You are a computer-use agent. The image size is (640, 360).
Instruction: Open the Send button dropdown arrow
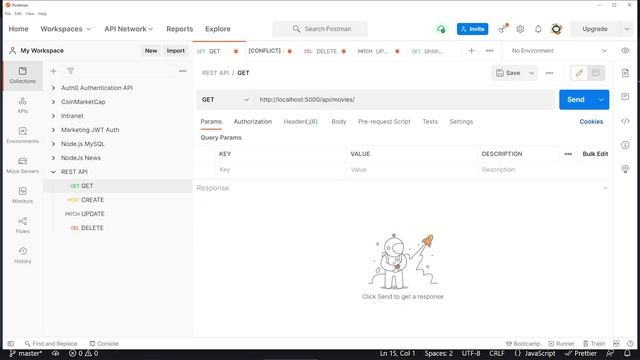tap(601, 100)
